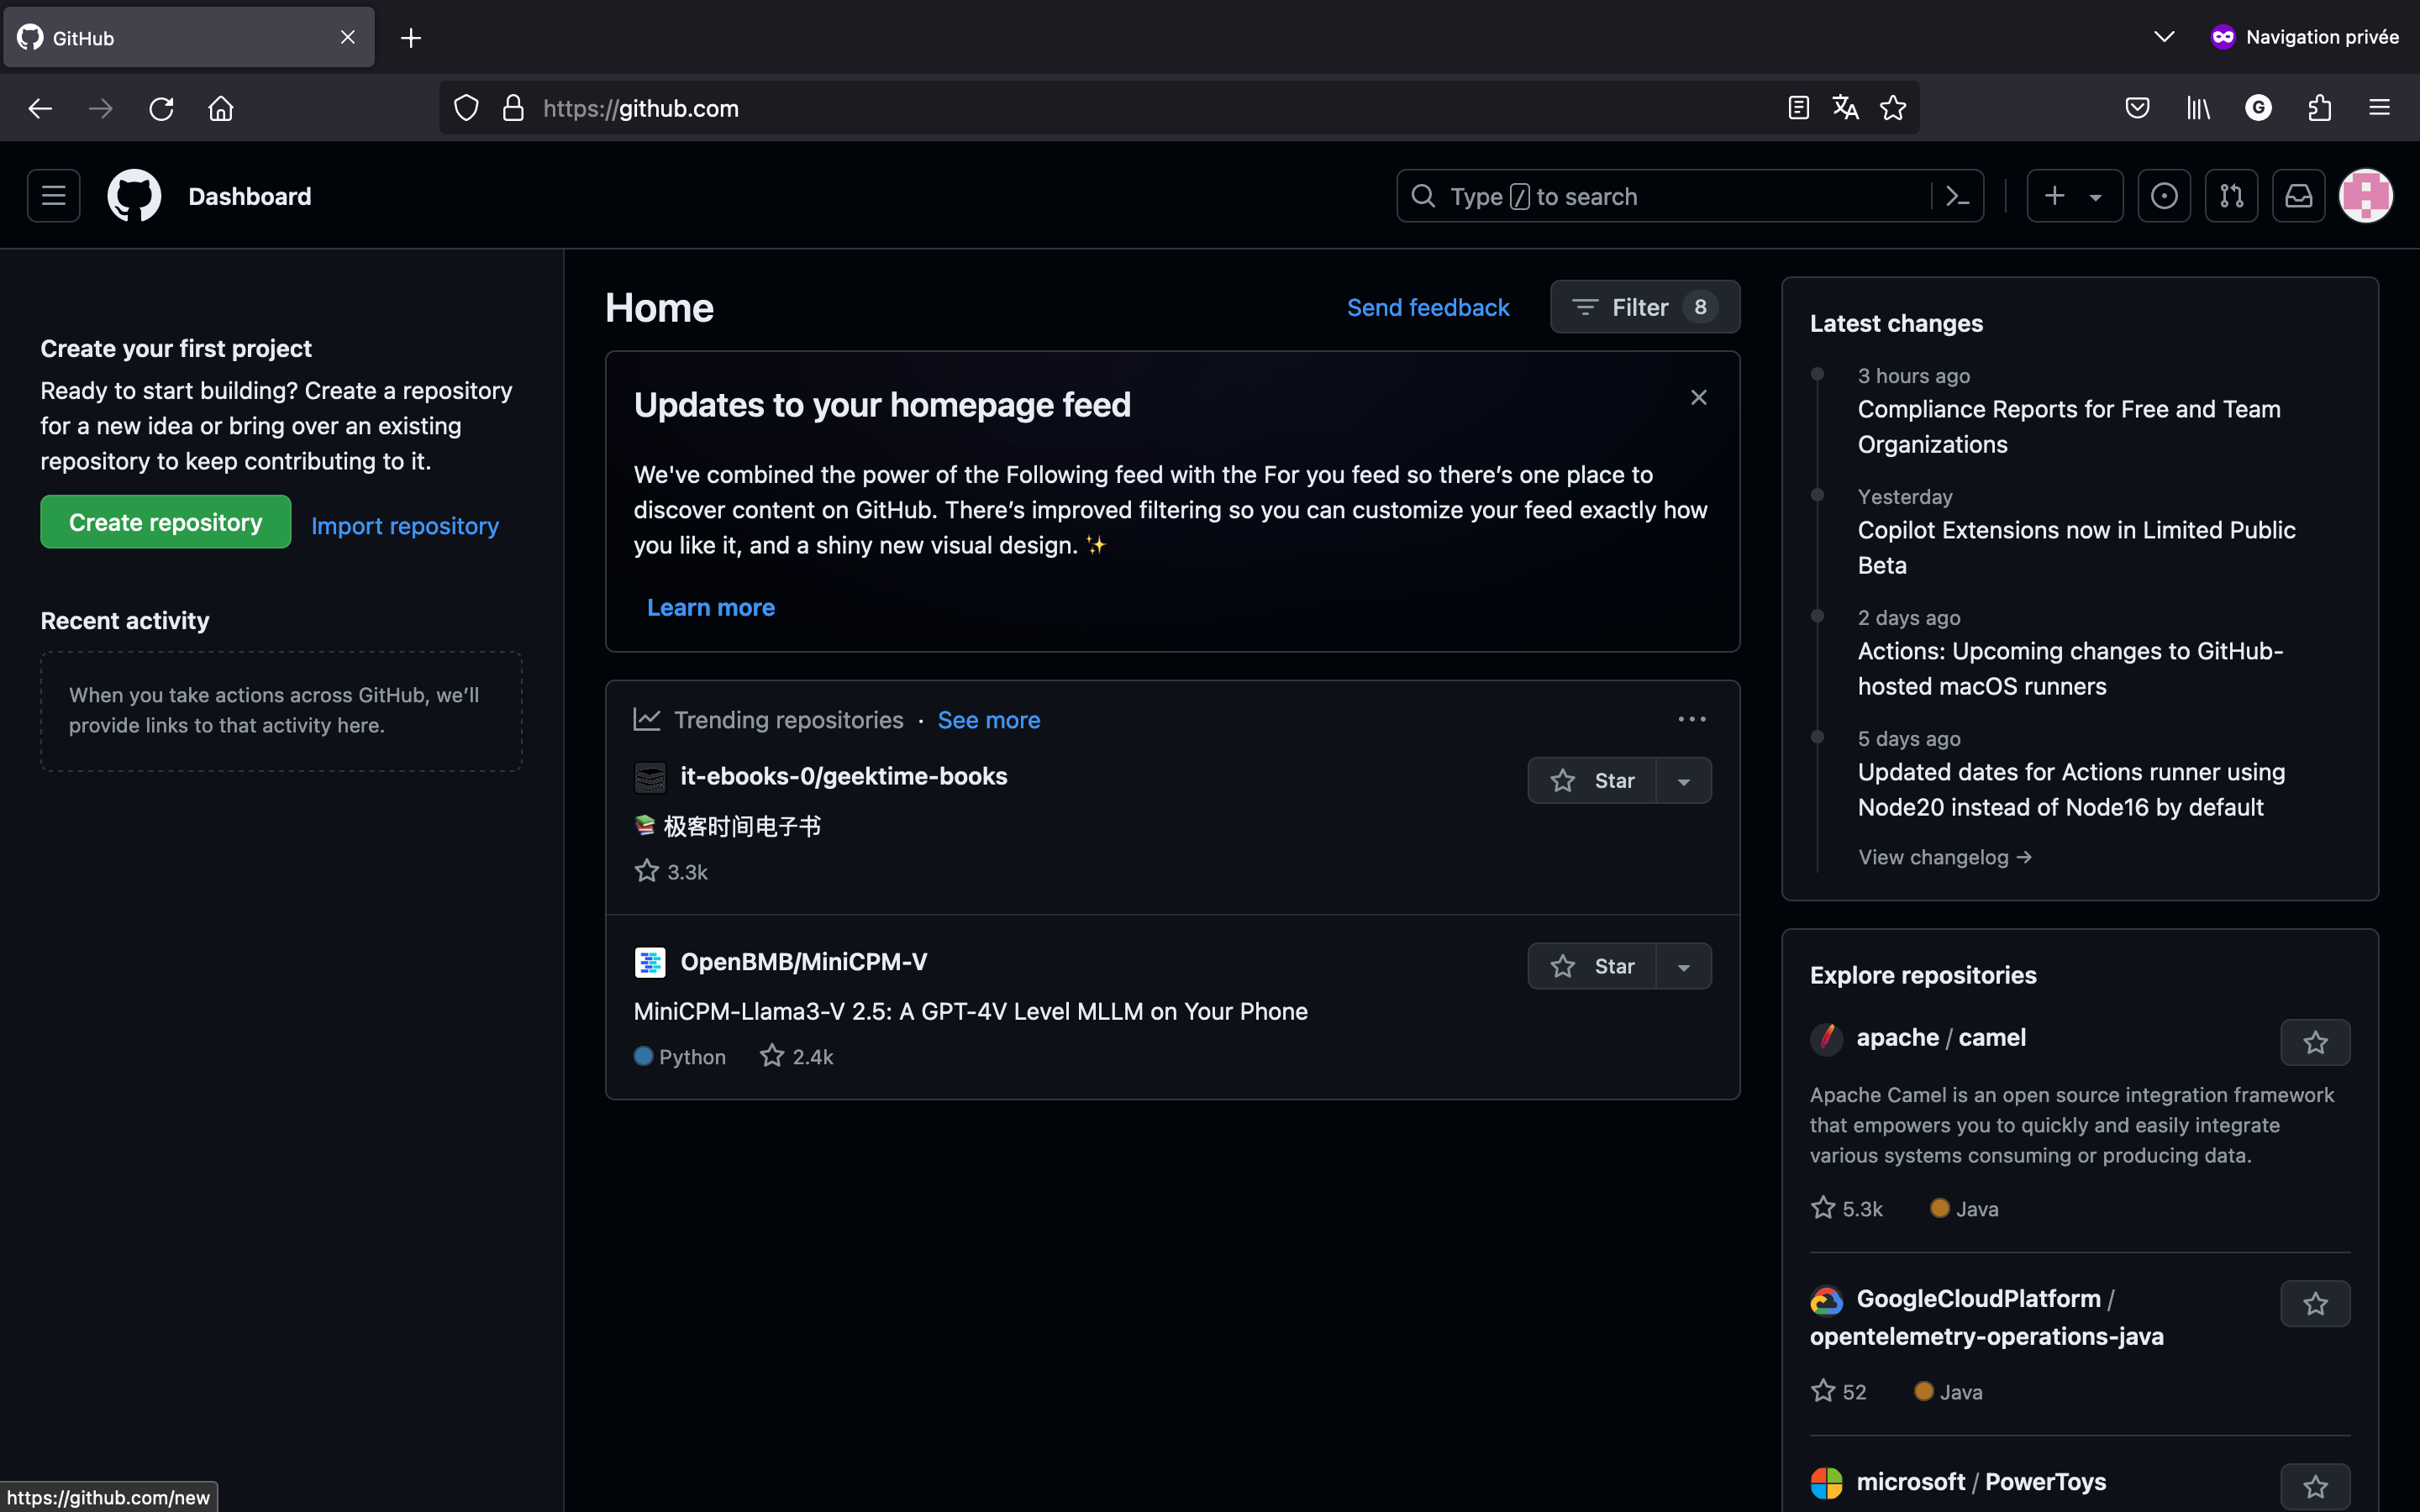Screen dimensions: 2420x1512
Task: Click the Create repository button
Action: [x=166, y=522]
